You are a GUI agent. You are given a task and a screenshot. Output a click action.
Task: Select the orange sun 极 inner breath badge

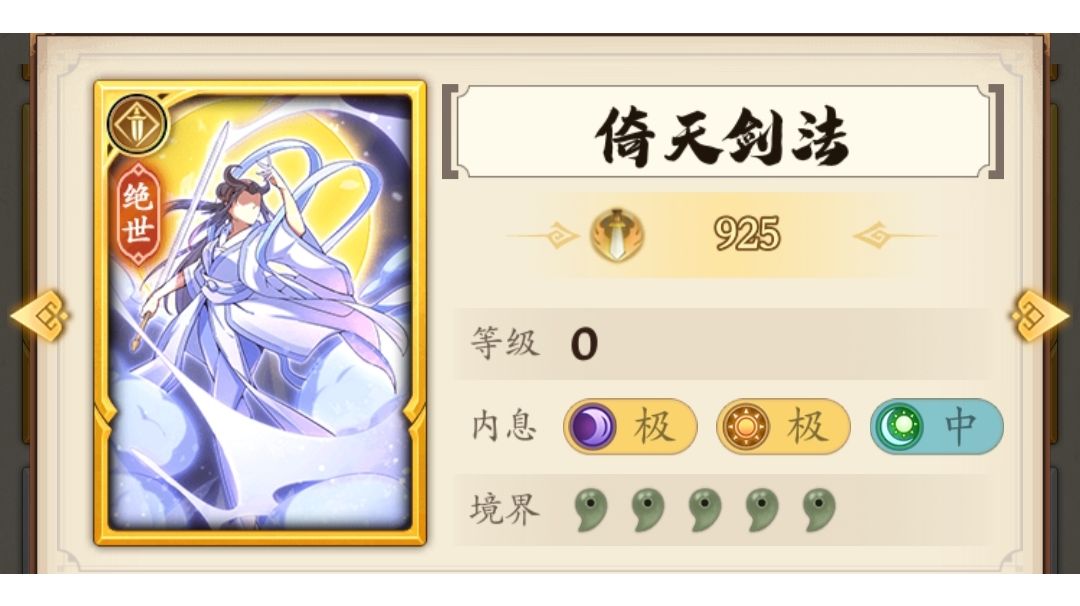[784, 426]
